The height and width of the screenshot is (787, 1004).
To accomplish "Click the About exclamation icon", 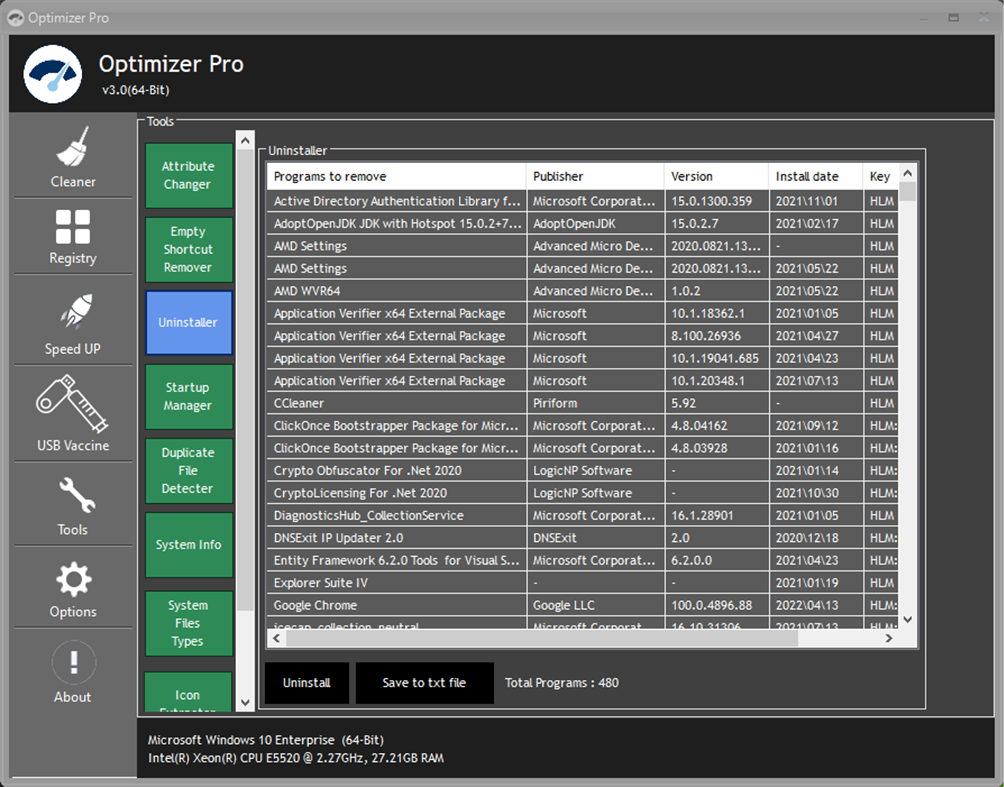I will (74, 662).
